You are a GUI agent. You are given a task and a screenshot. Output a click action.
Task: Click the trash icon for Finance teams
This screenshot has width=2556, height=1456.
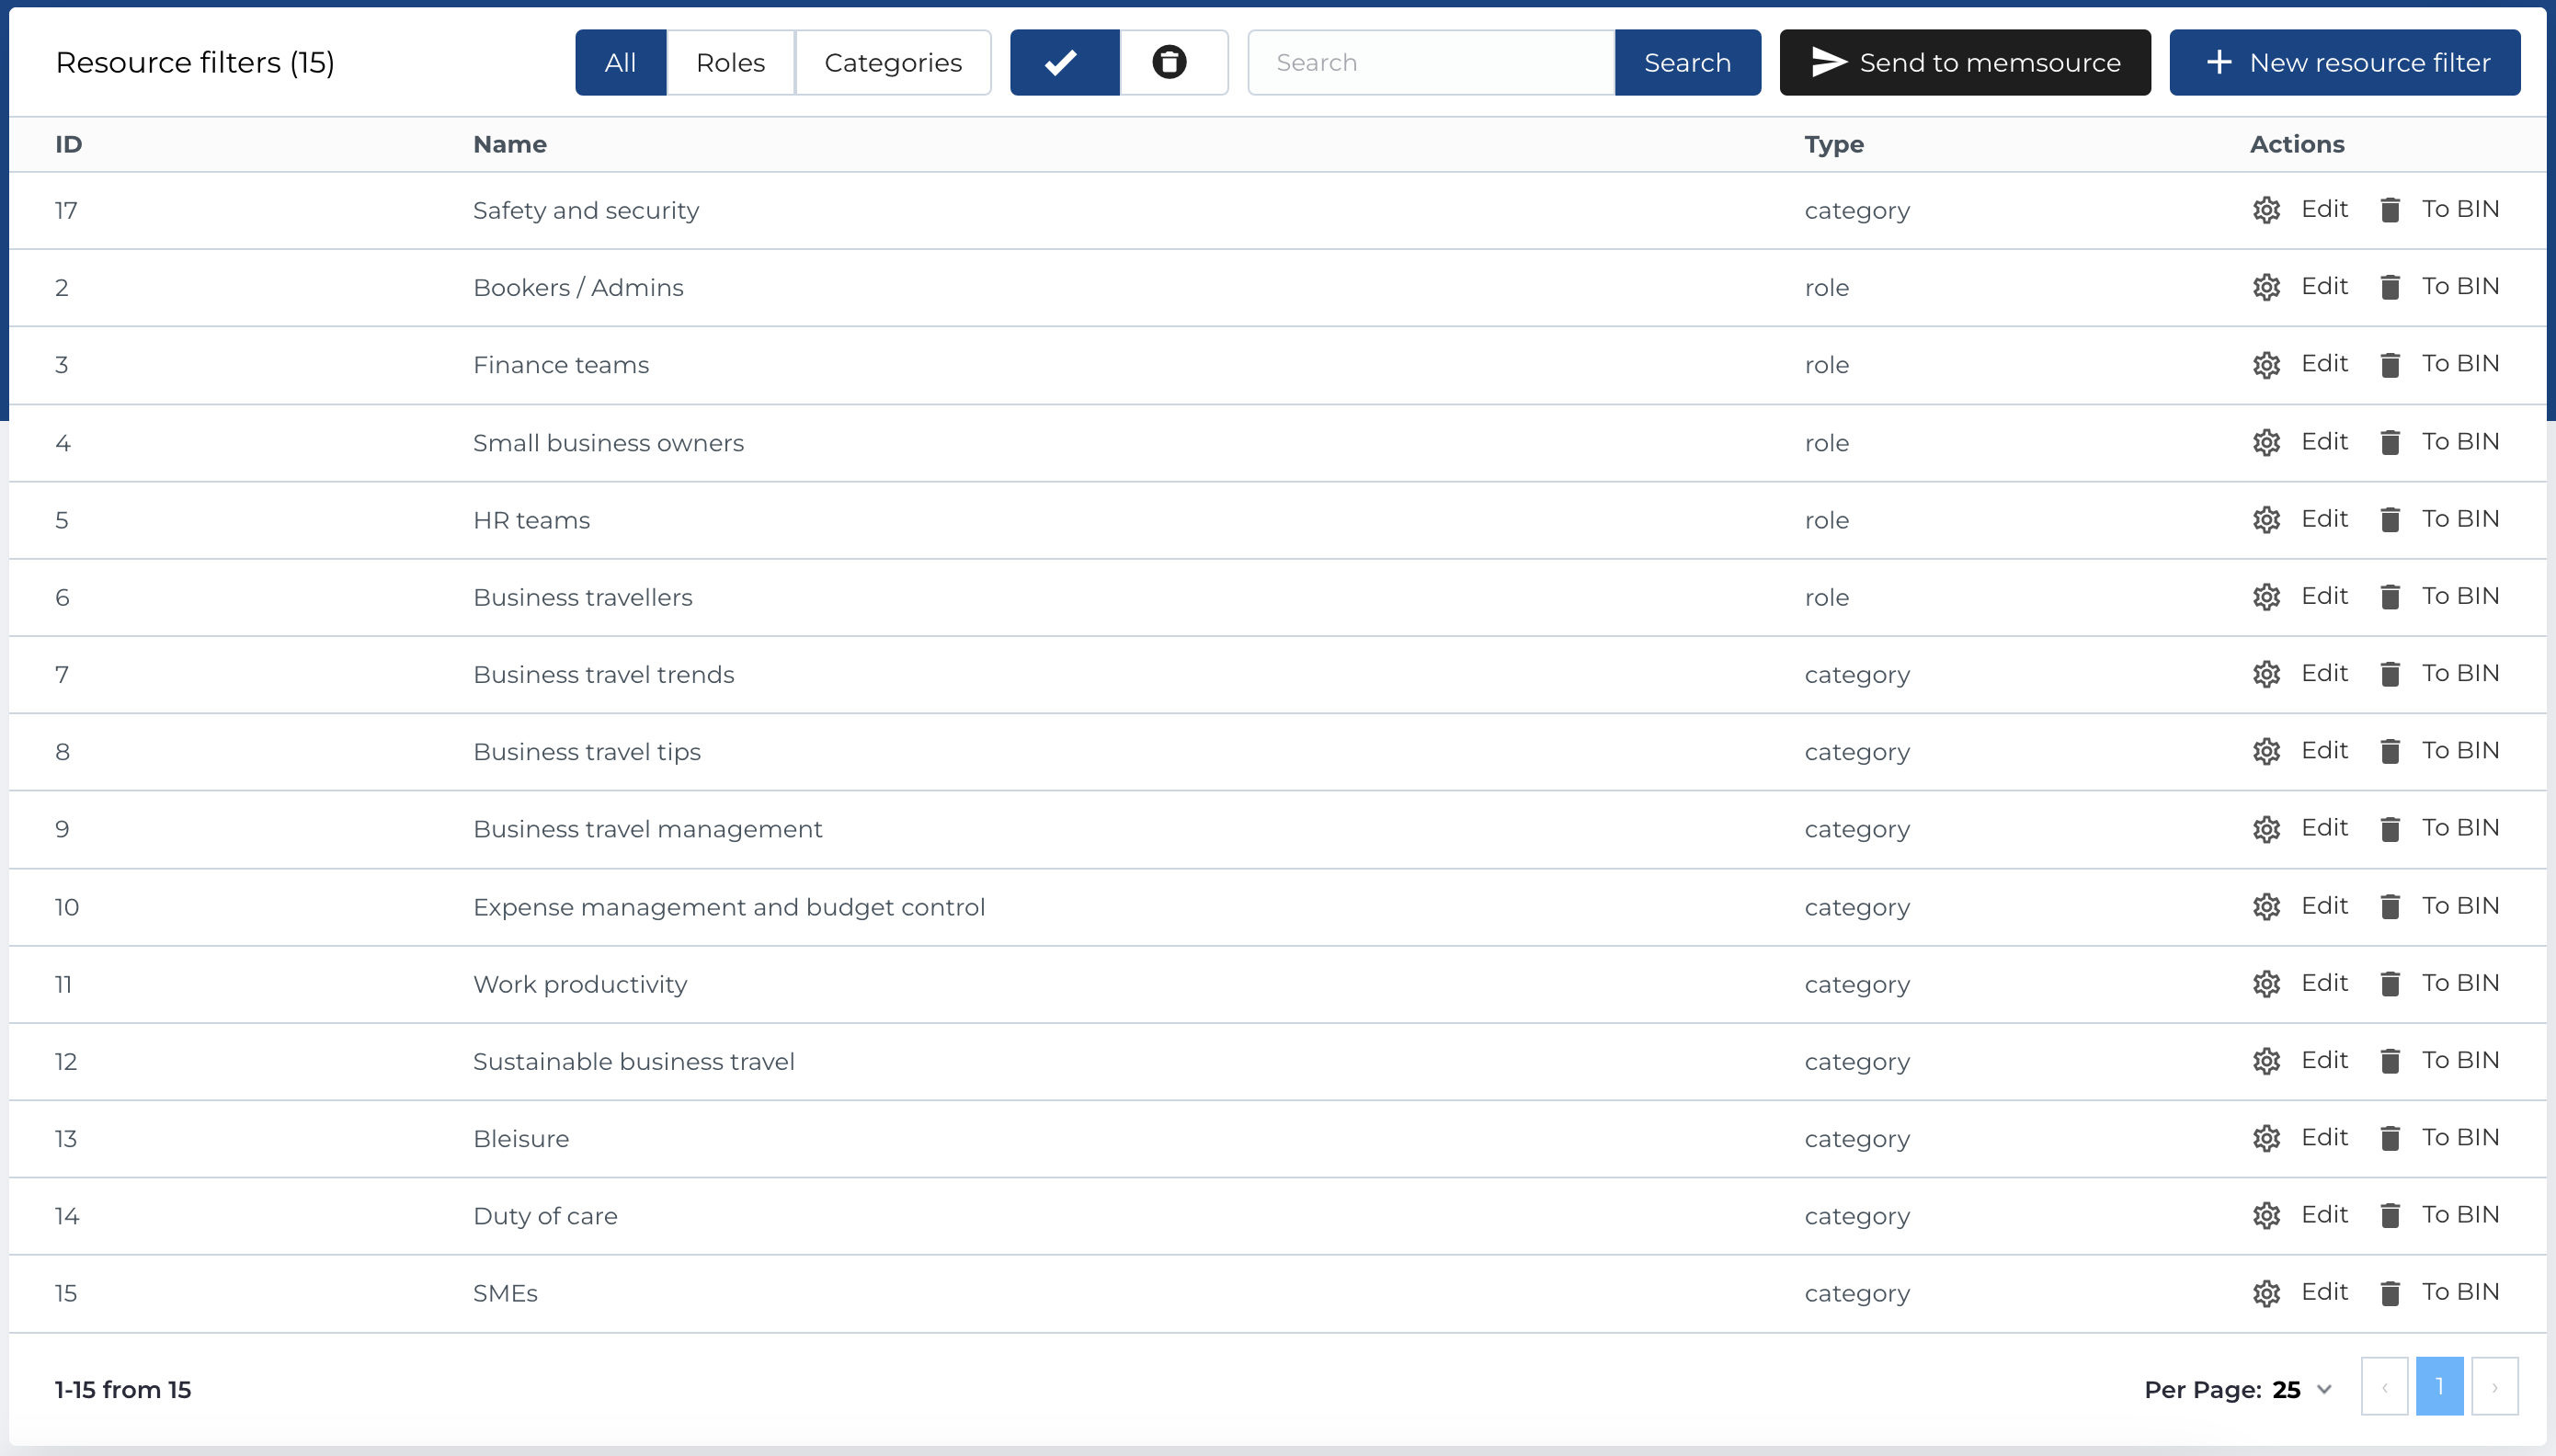pos(2391,364)
